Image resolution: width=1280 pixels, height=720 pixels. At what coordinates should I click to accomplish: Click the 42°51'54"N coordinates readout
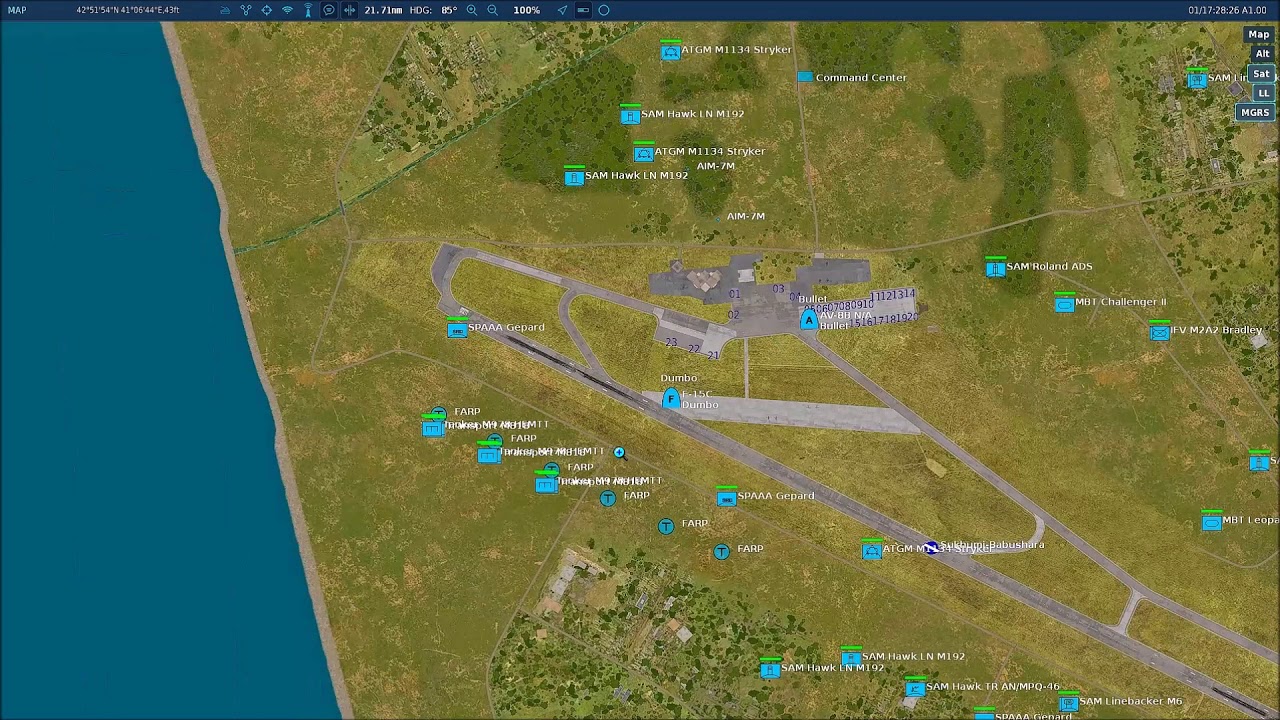click(x=128, y=10)
